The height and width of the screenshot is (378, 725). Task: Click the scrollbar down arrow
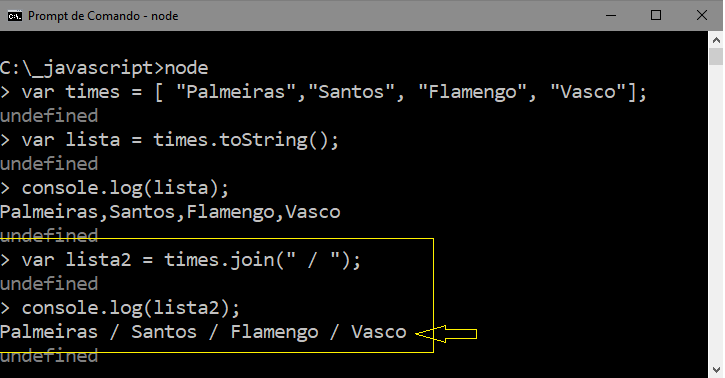click(x=716, y=370)
